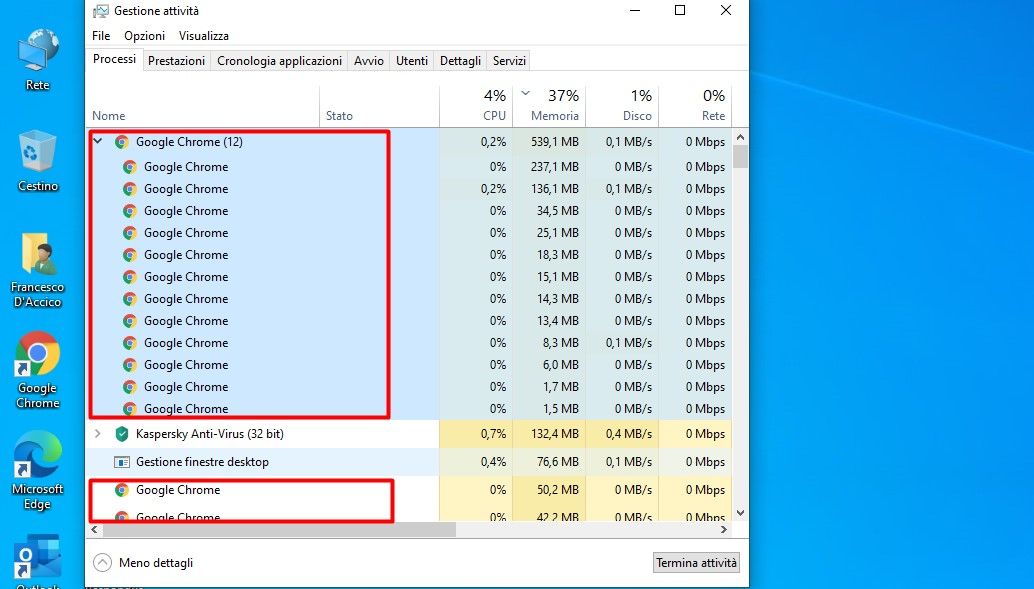Screen dimensions: 1034x589
Task: Switch to the Prestazioni tab
Action: (x=176, y=61)
